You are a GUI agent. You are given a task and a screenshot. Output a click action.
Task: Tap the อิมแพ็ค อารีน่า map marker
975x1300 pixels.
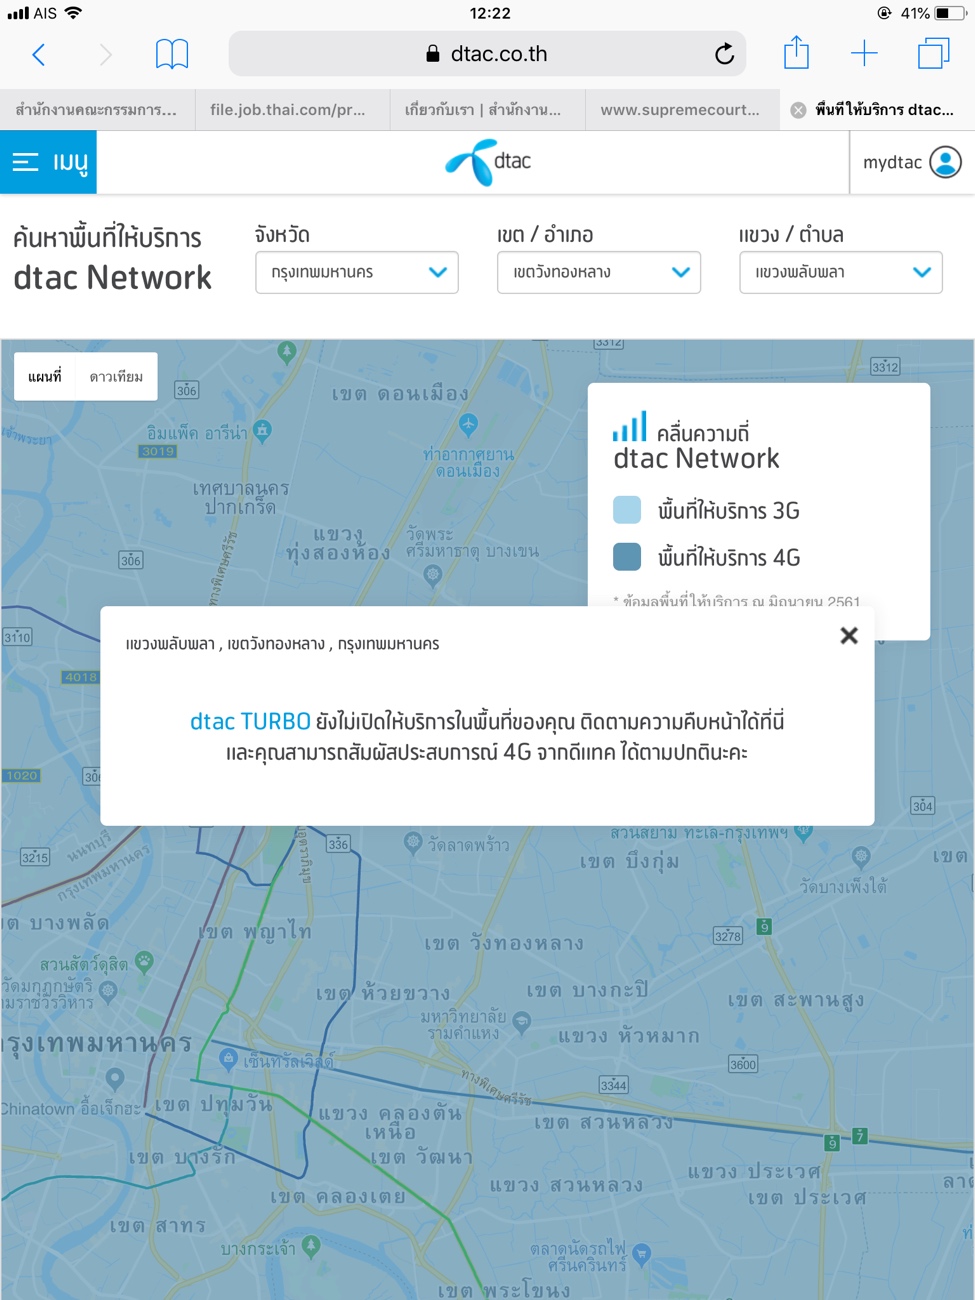[262, 431]
